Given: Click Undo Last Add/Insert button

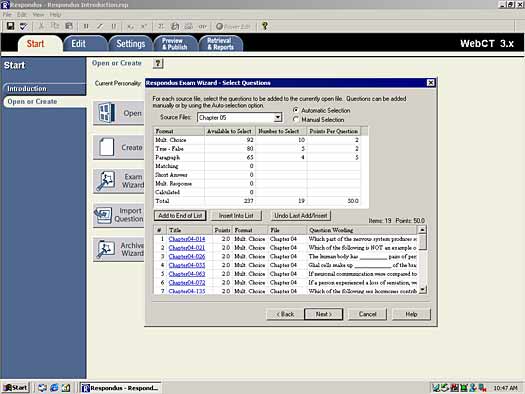Looking at the screenshot, I should 301,216.
